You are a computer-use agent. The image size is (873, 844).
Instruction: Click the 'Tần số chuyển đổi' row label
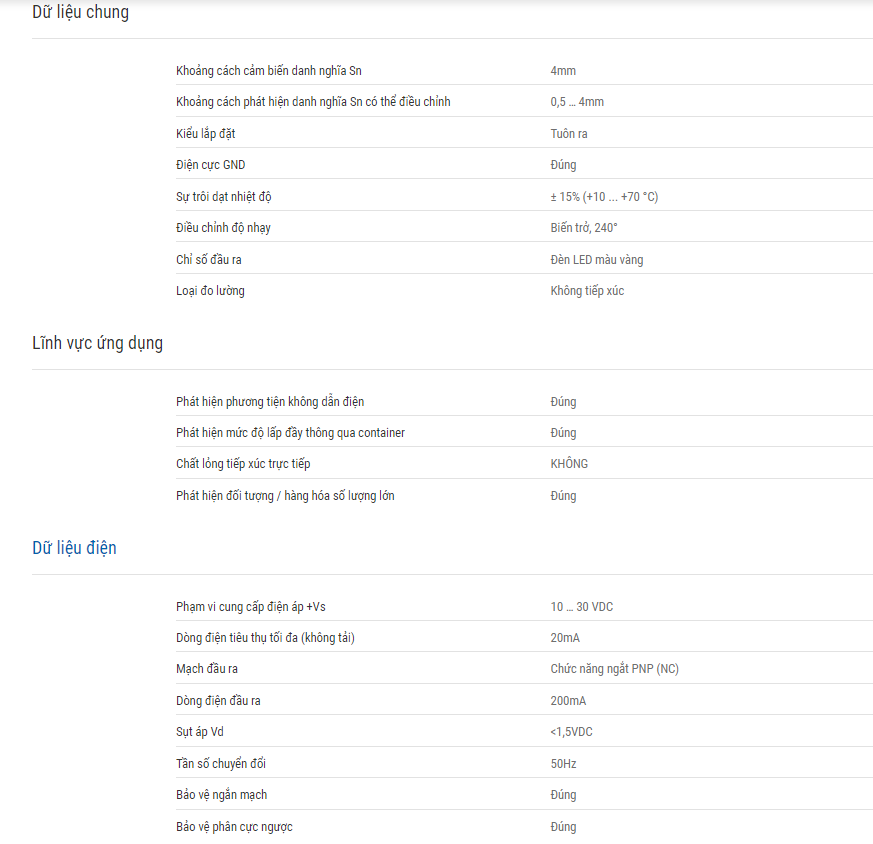coord(221,763)
